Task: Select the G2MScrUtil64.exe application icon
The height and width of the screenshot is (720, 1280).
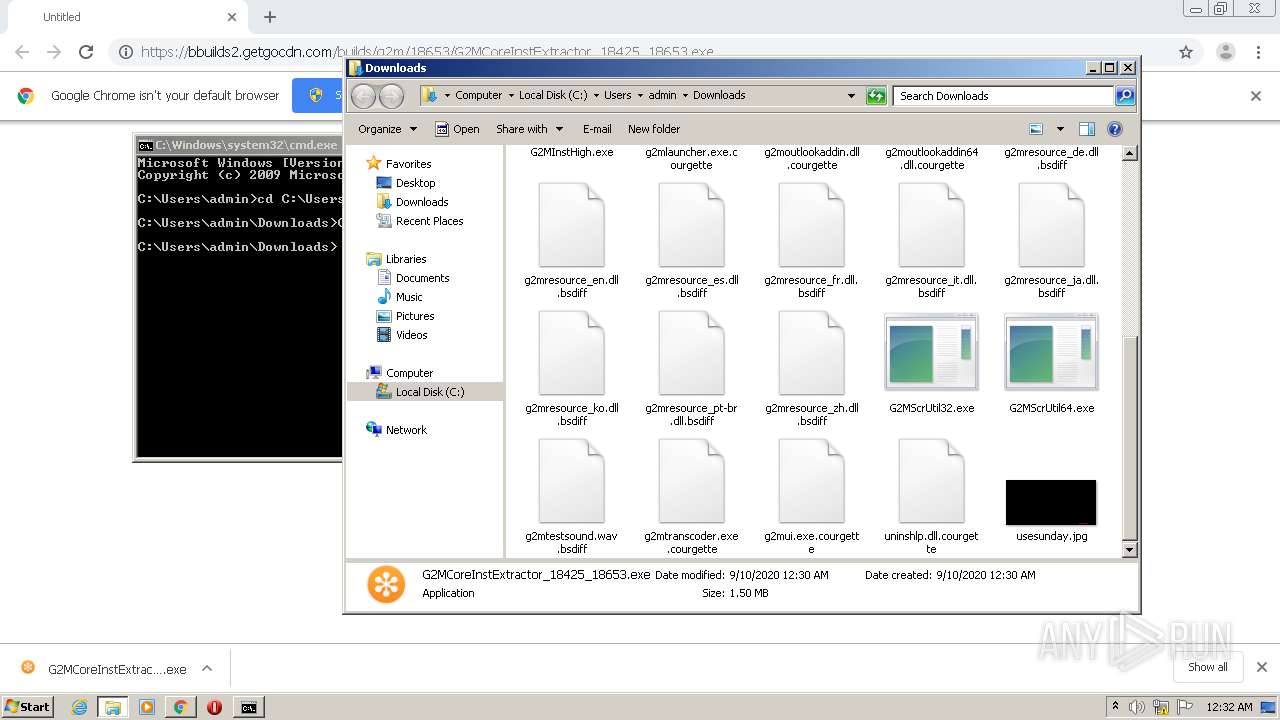Action: (x=1051, y=352)
